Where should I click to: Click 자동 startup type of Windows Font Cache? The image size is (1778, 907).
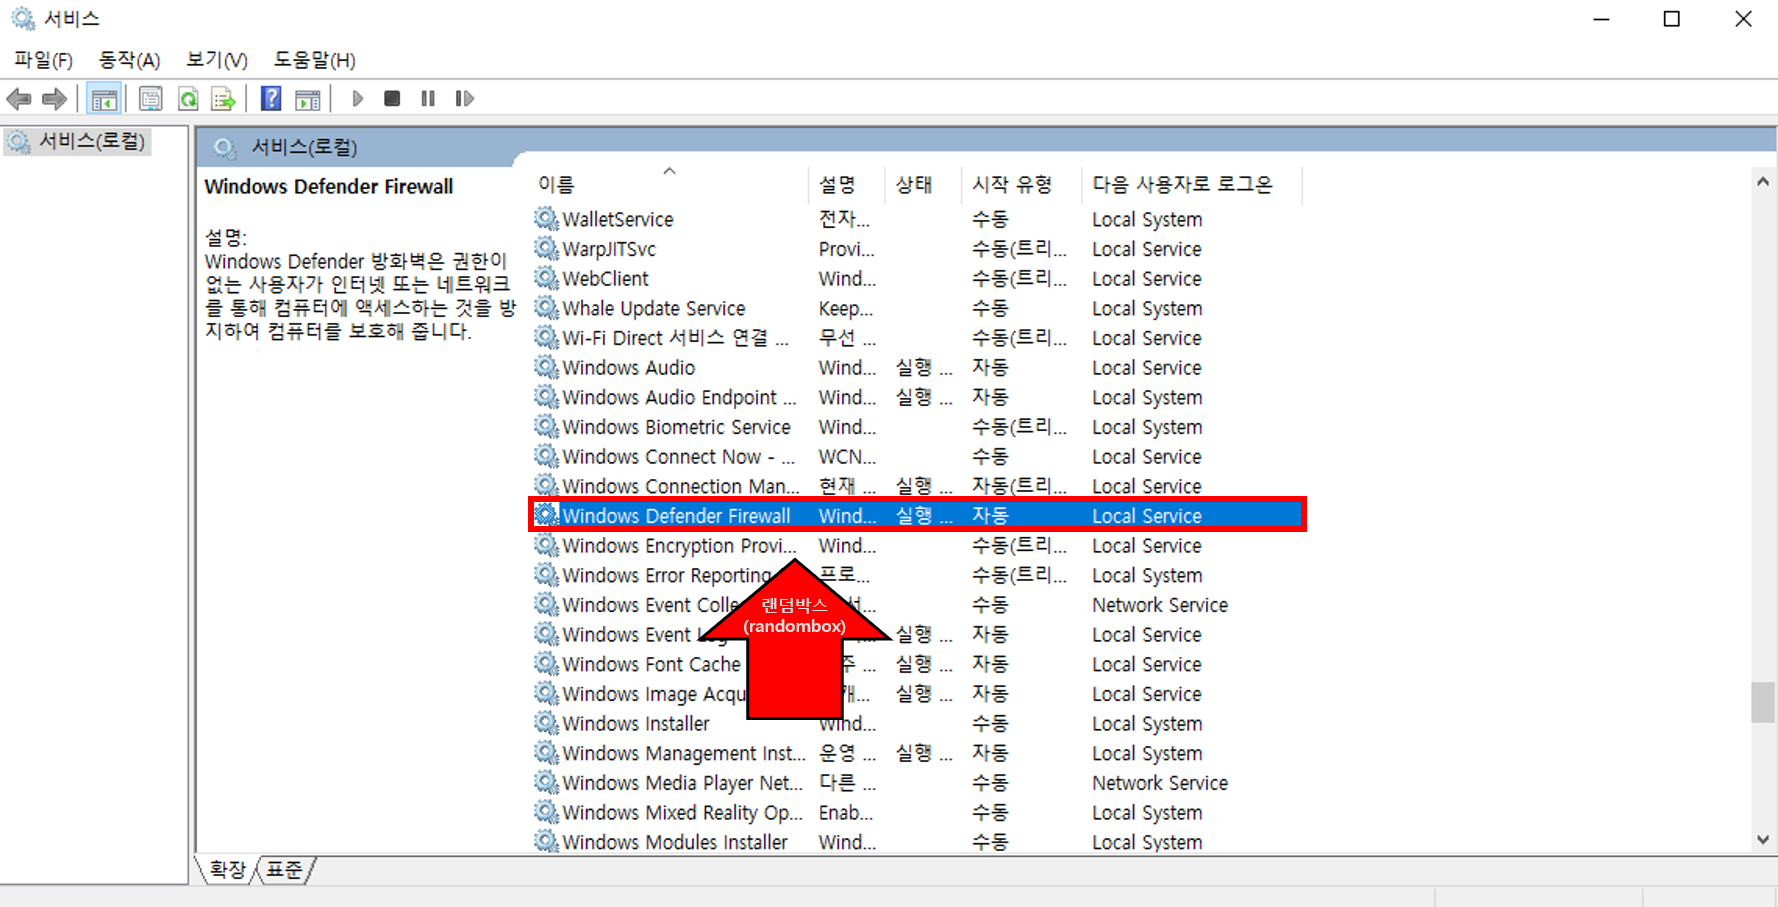[x=990, y=664]
